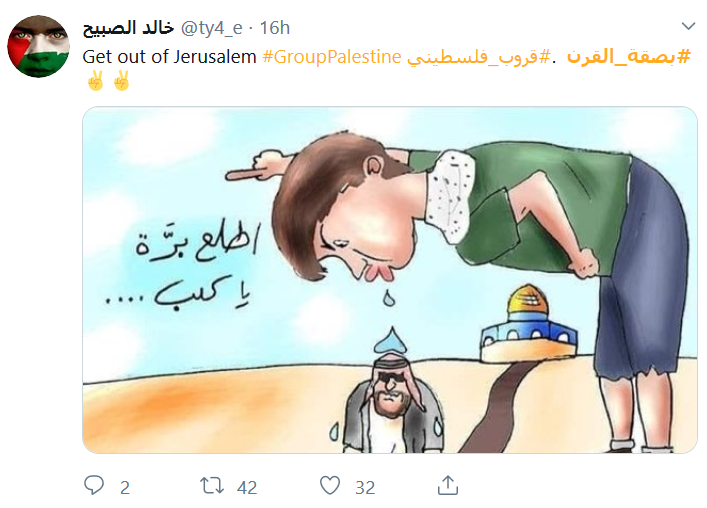View the retweet count 42
Viewport: 707px width, 508px height.
(247, 488)
